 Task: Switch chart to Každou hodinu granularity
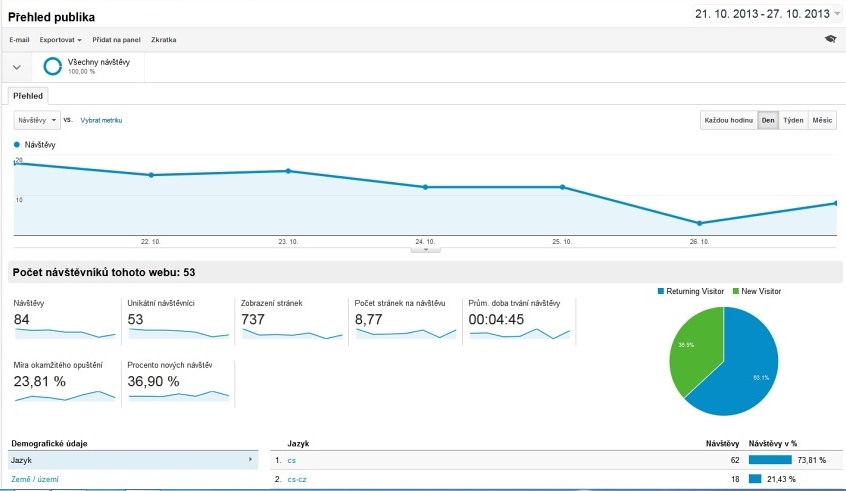click(x=728, y=120)
